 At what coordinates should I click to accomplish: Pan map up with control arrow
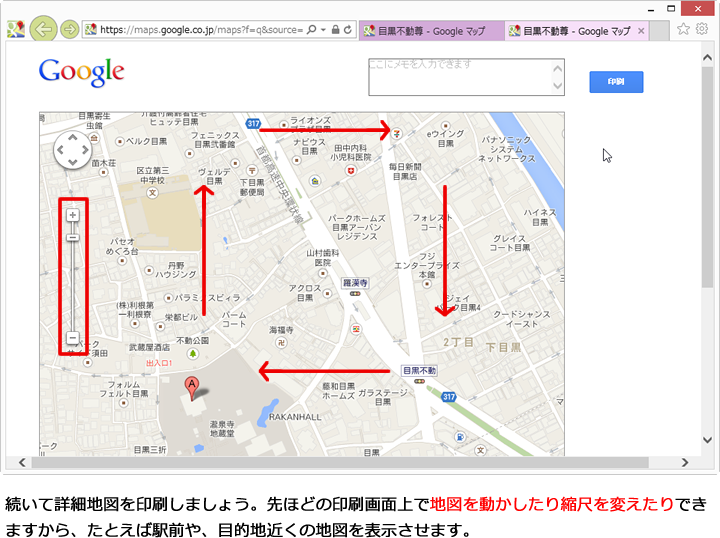(73, 137)
